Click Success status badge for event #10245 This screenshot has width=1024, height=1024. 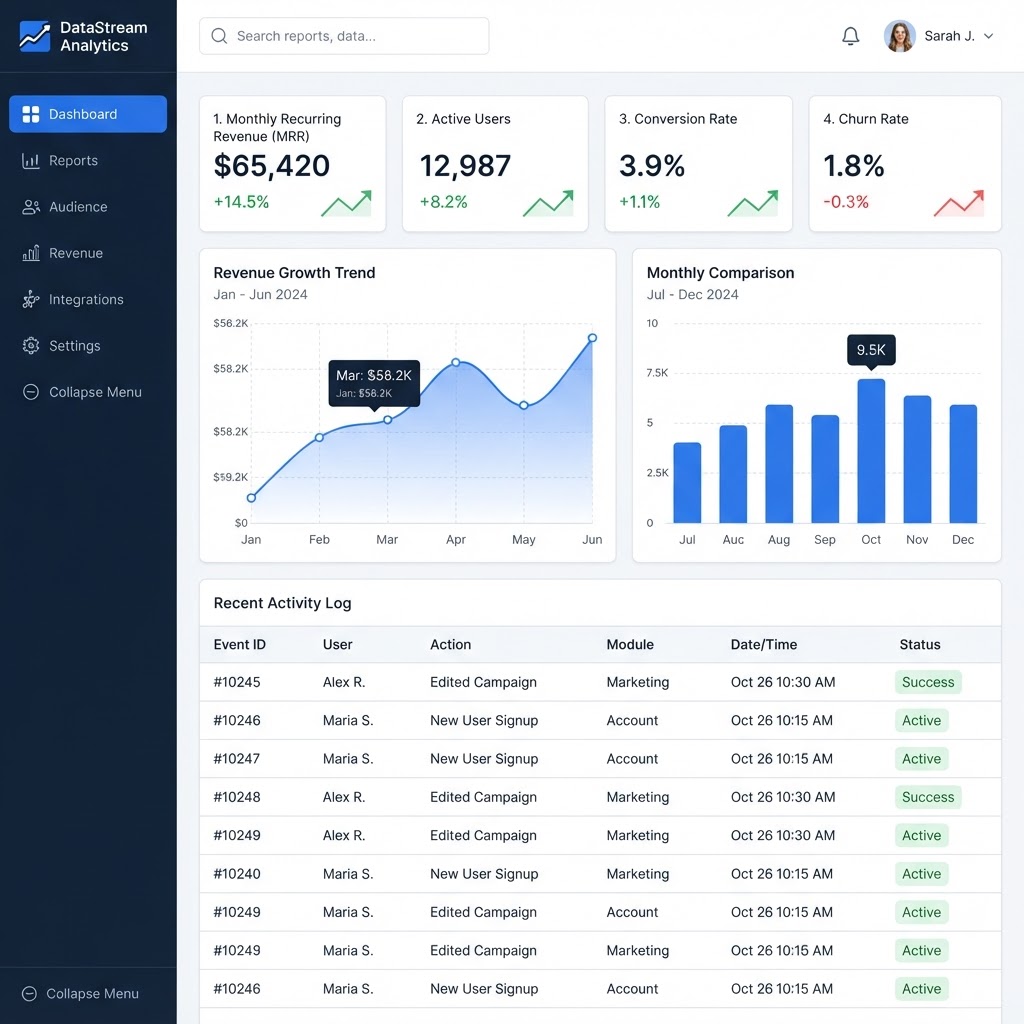click(927, 682)
